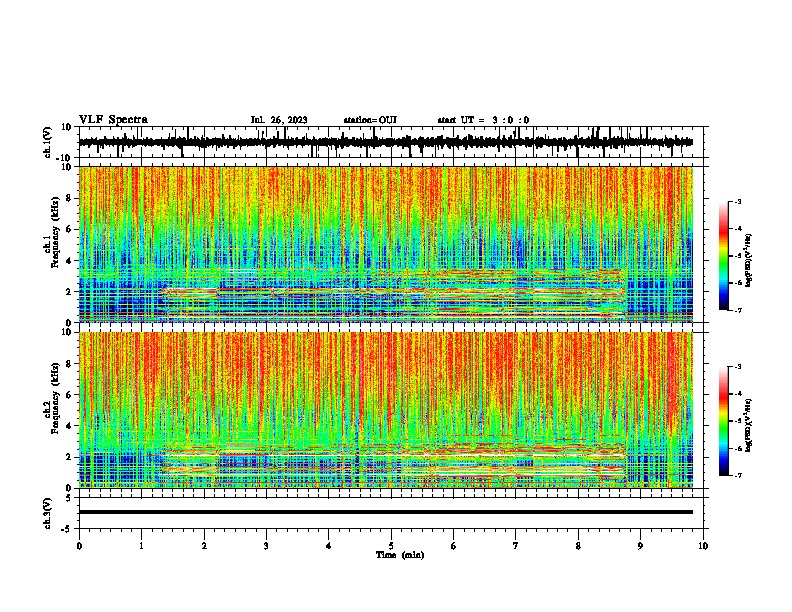The image size is (792, 612).
Task: Click the 'Time (min)' axis title
Action: point(400,555)
